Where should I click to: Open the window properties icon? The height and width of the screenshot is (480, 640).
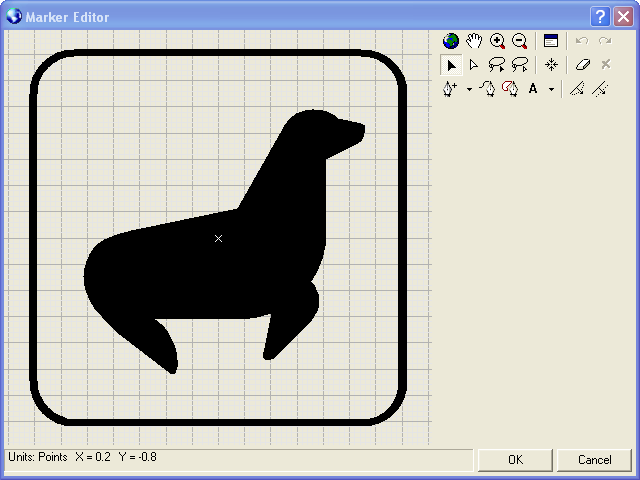[x=551, y=41]
